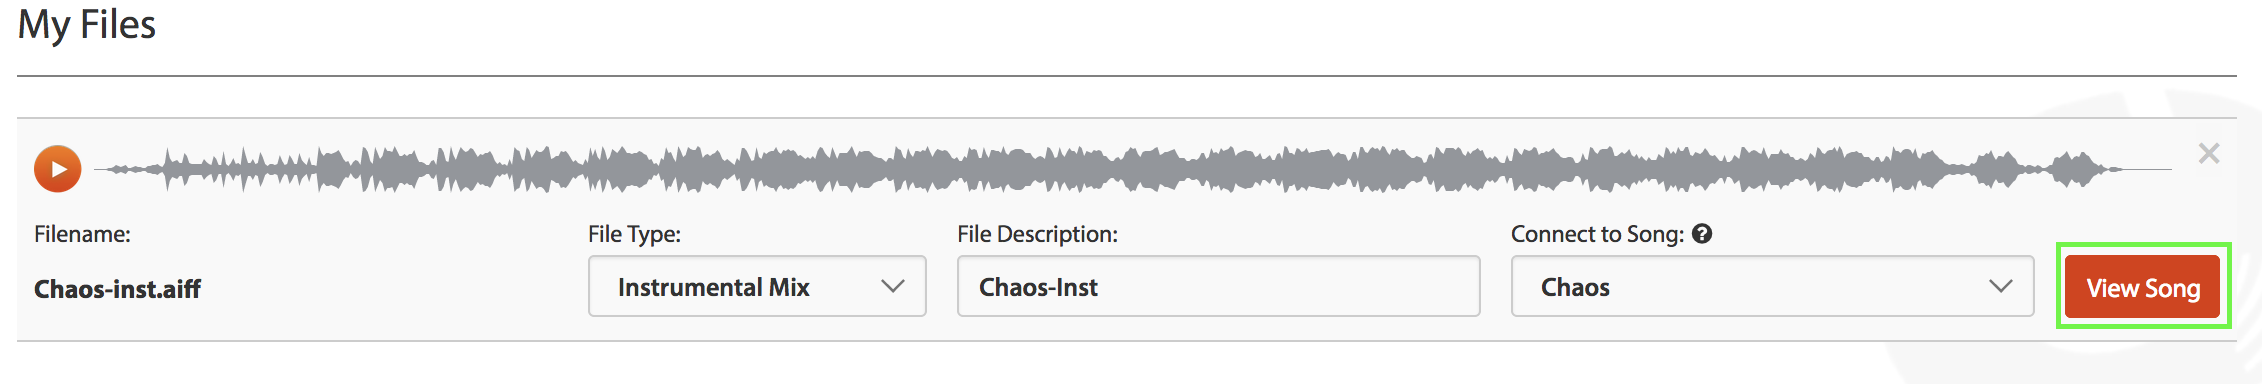Remove the file using the X icon
Image resolution: width=2262 pixels, height=384 pixels.
(x=2209, y=153)
